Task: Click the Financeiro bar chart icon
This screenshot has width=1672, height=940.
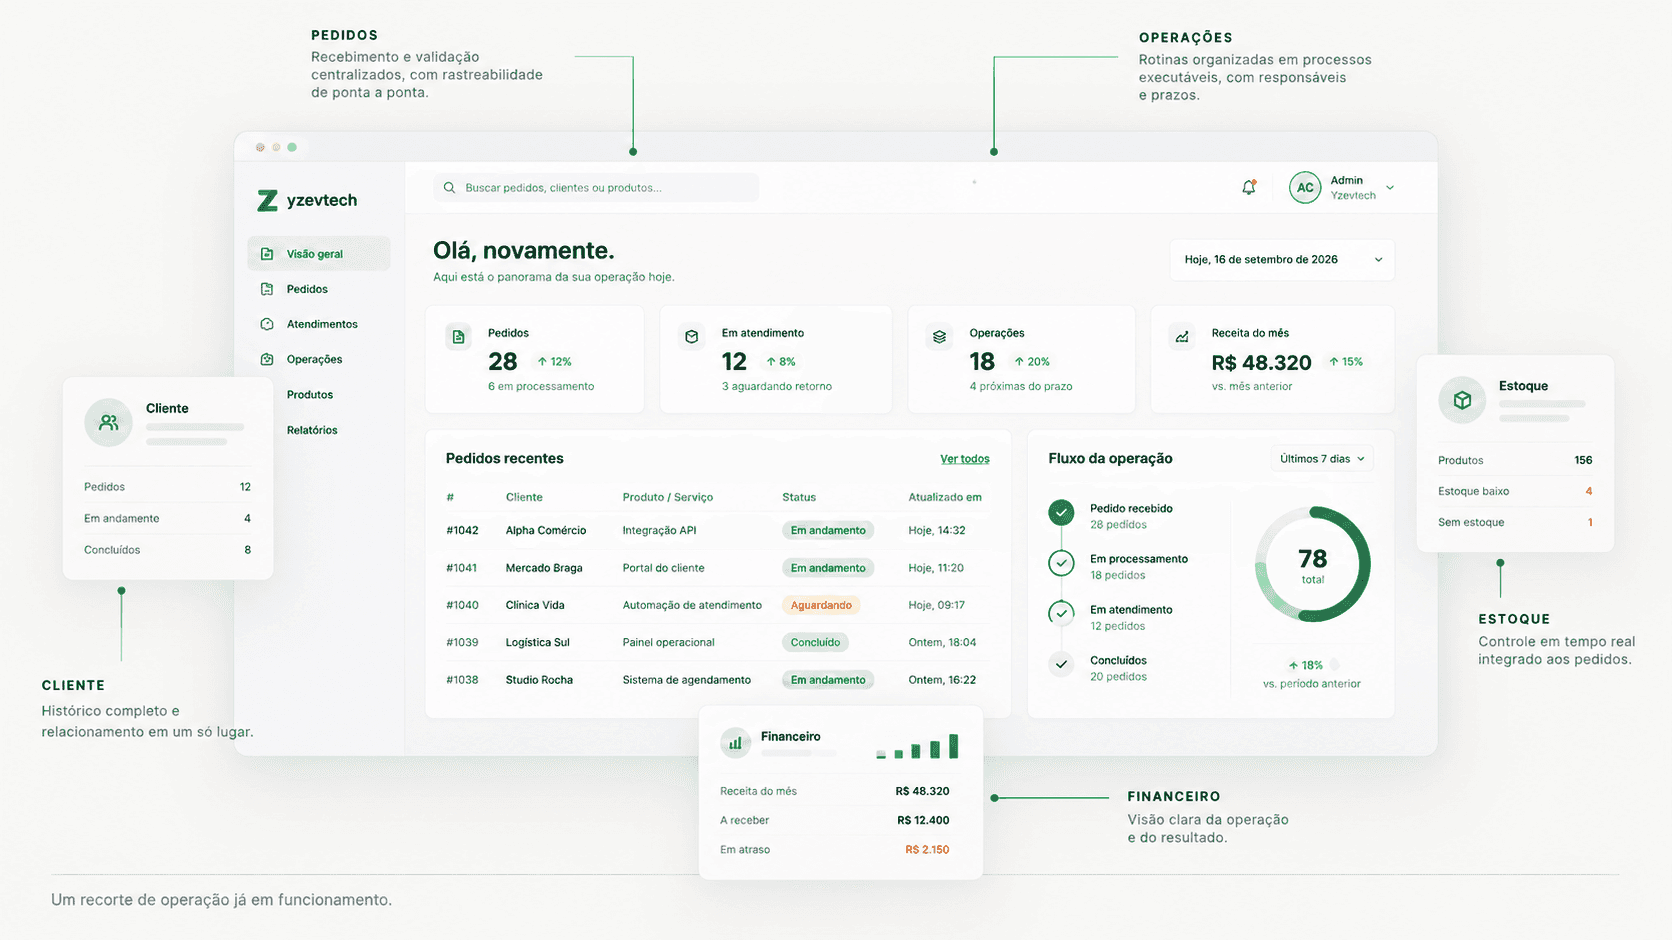Action: (x=736, y=743)
